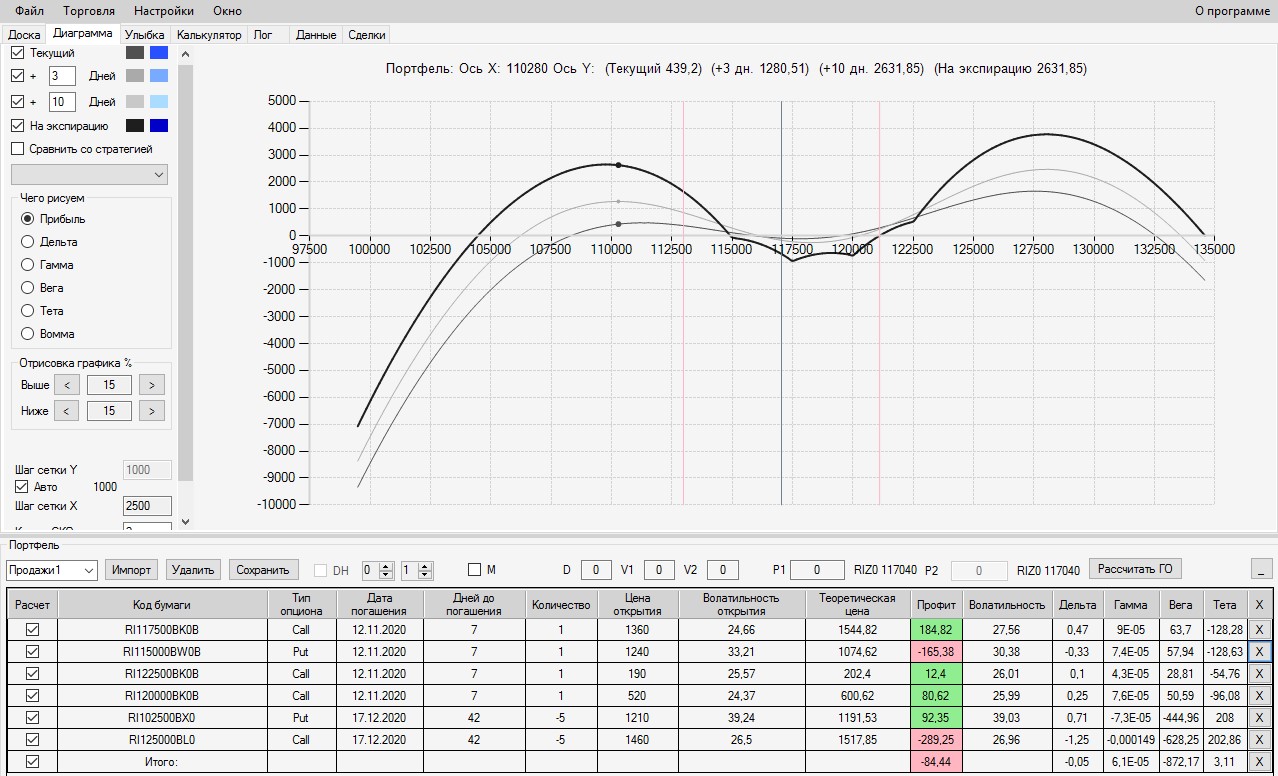The image size is (1278, 776).
Task: Click the D input field
Action: (596, 570)
